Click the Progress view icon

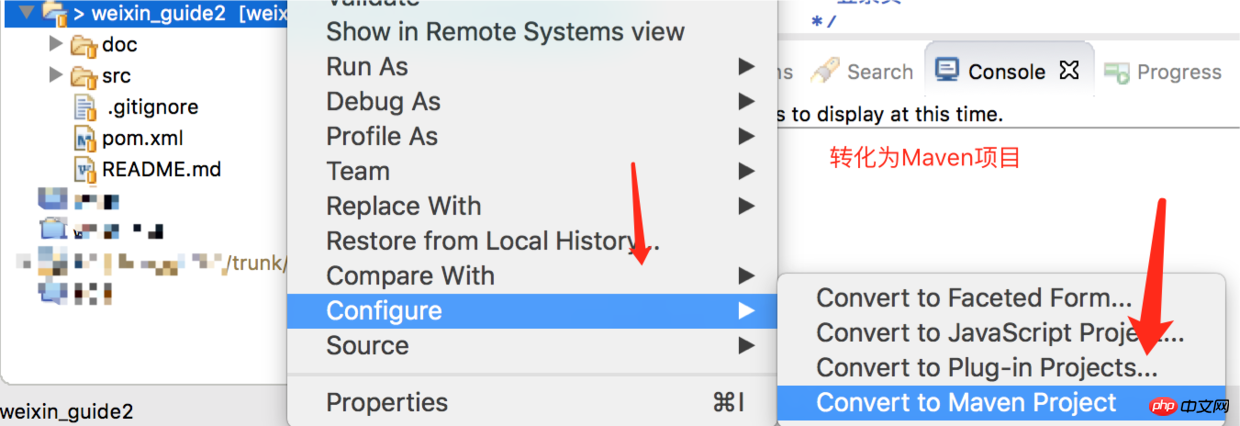1118,72
